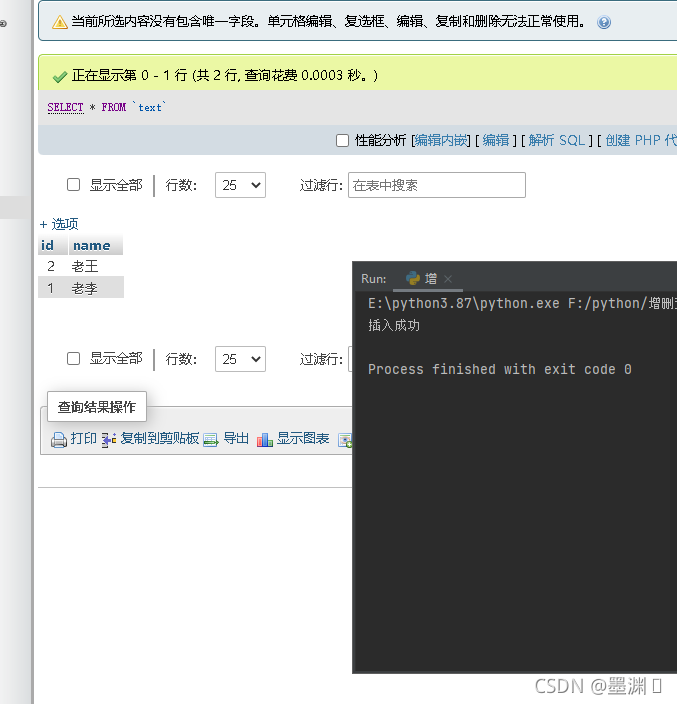Viewport: 677px width, 704px height.
Task: Click the yellow warning triangle icon
Action: pyautogui.click(x=60, y=22)
